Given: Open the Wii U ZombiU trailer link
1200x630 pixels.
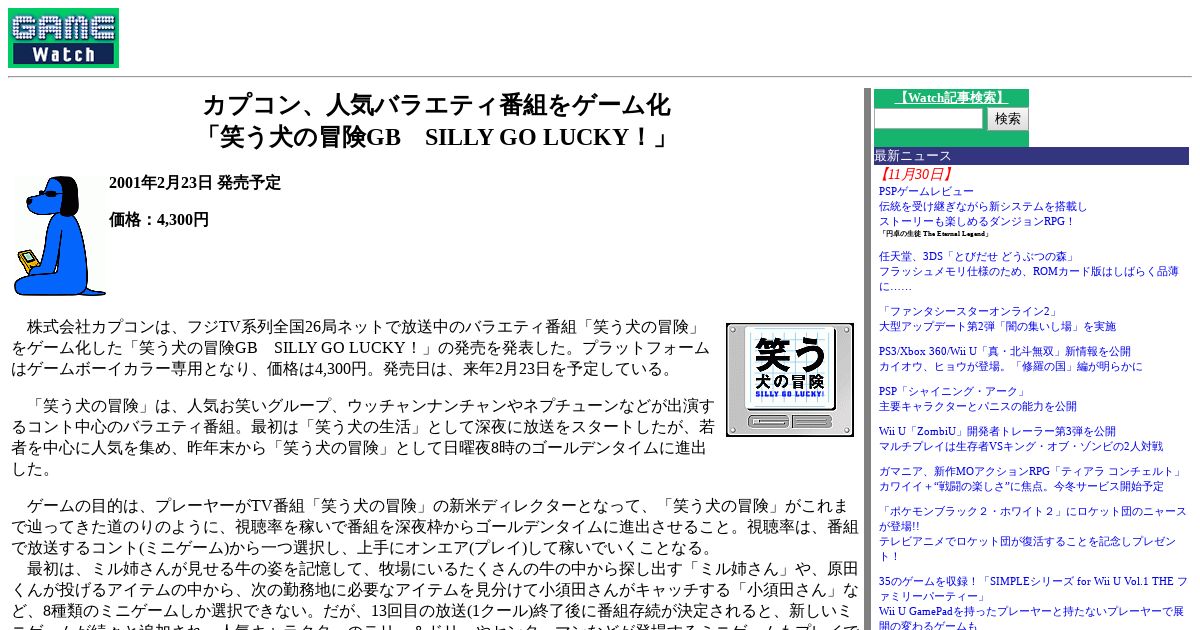Looking at the screenshot, I should click(x=1020, y=439).
